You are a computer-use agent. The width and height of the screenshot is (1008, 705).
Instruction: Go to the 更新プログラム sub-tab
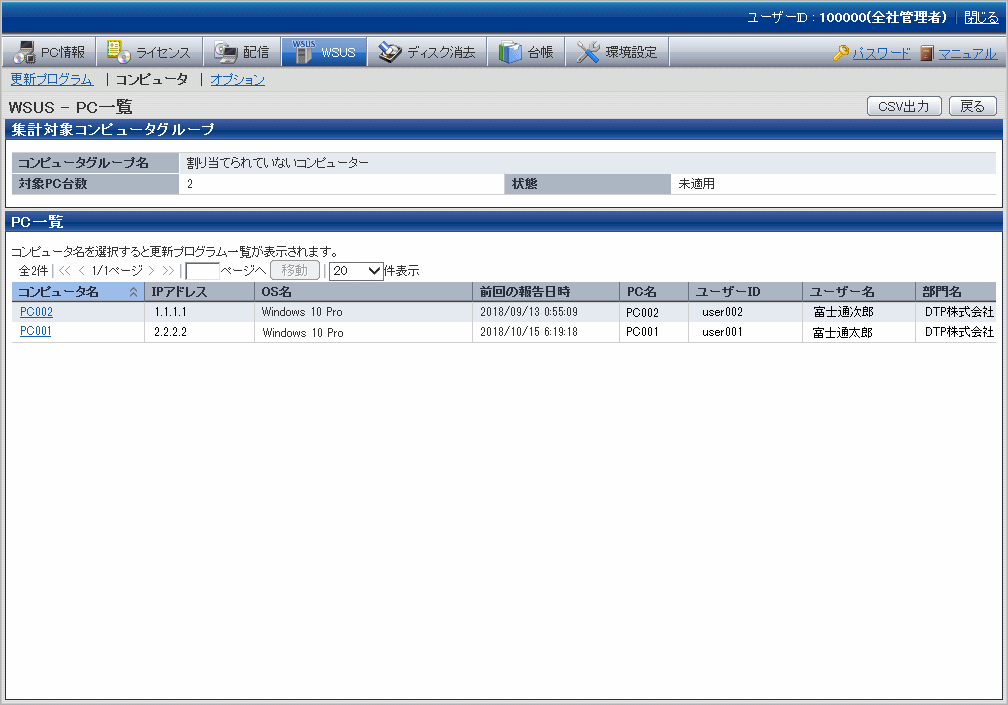point(52,80)
